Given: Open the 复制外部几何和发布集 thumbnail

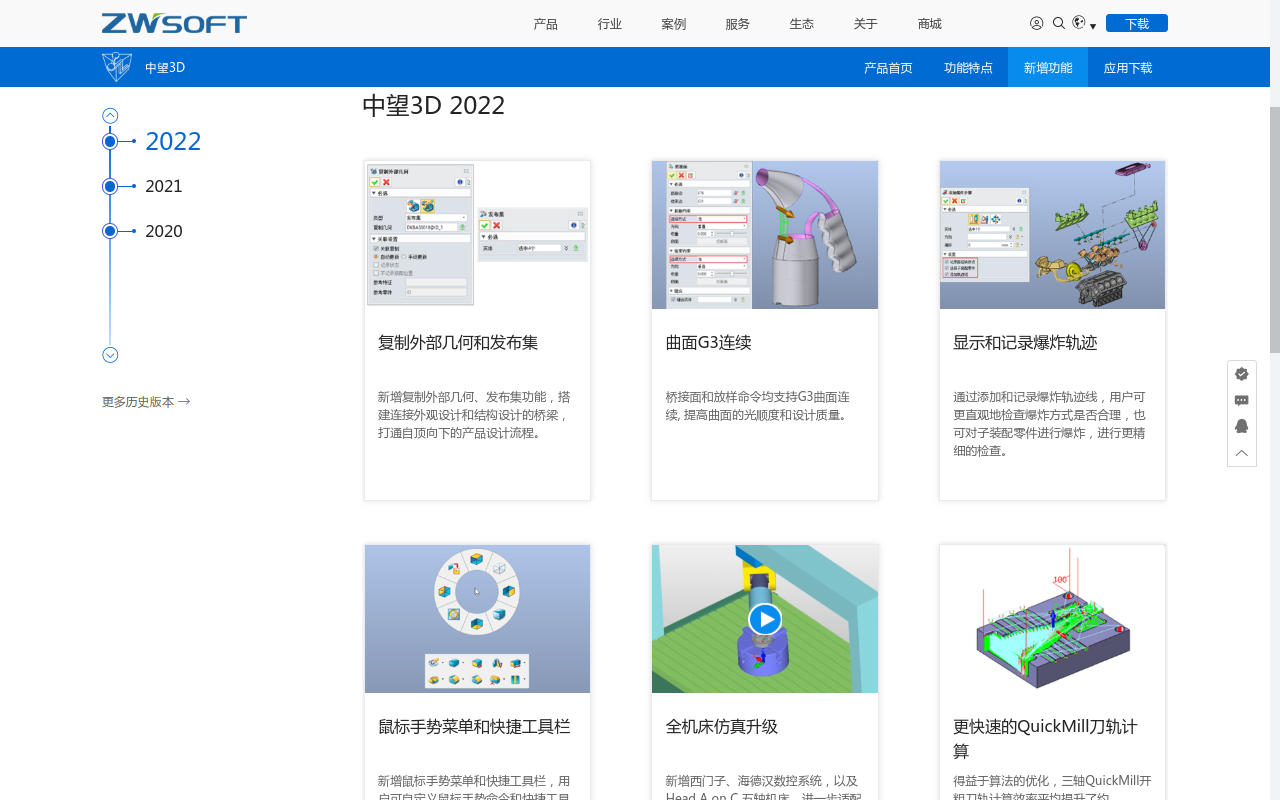Looking at the screenshot, I should 478,235.
